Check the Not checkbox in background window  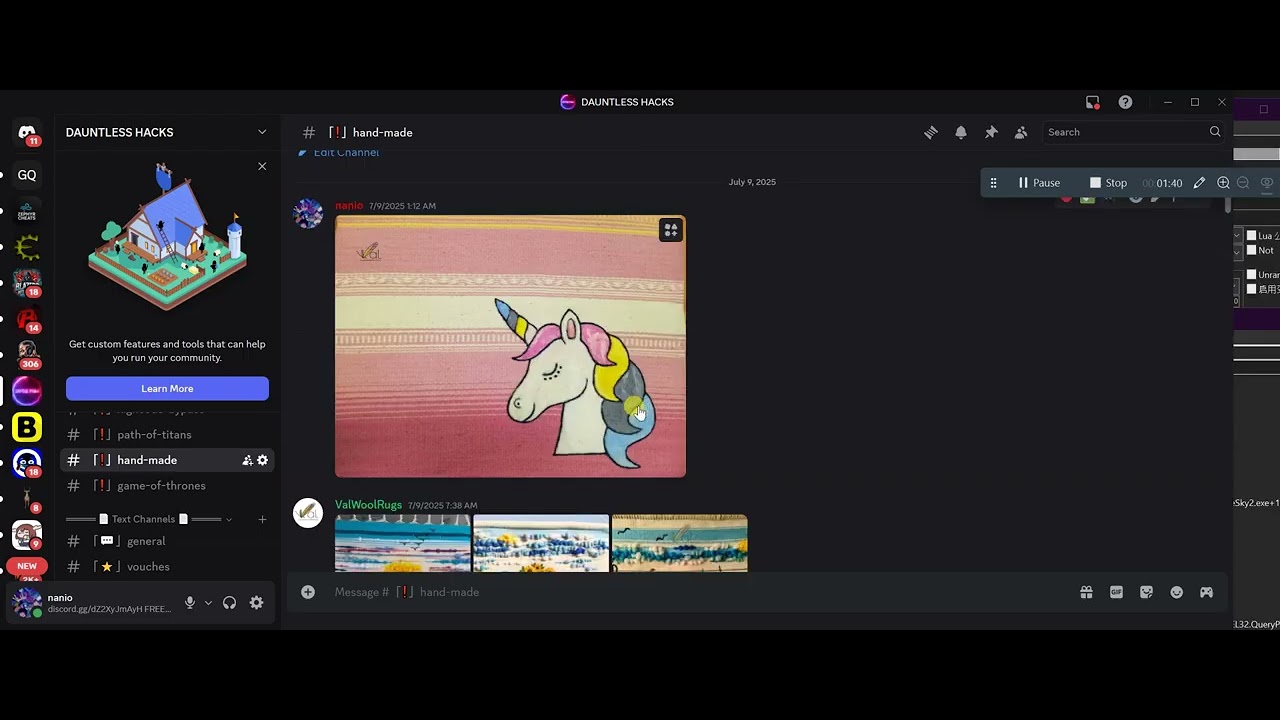click(x=1251, y=250)
